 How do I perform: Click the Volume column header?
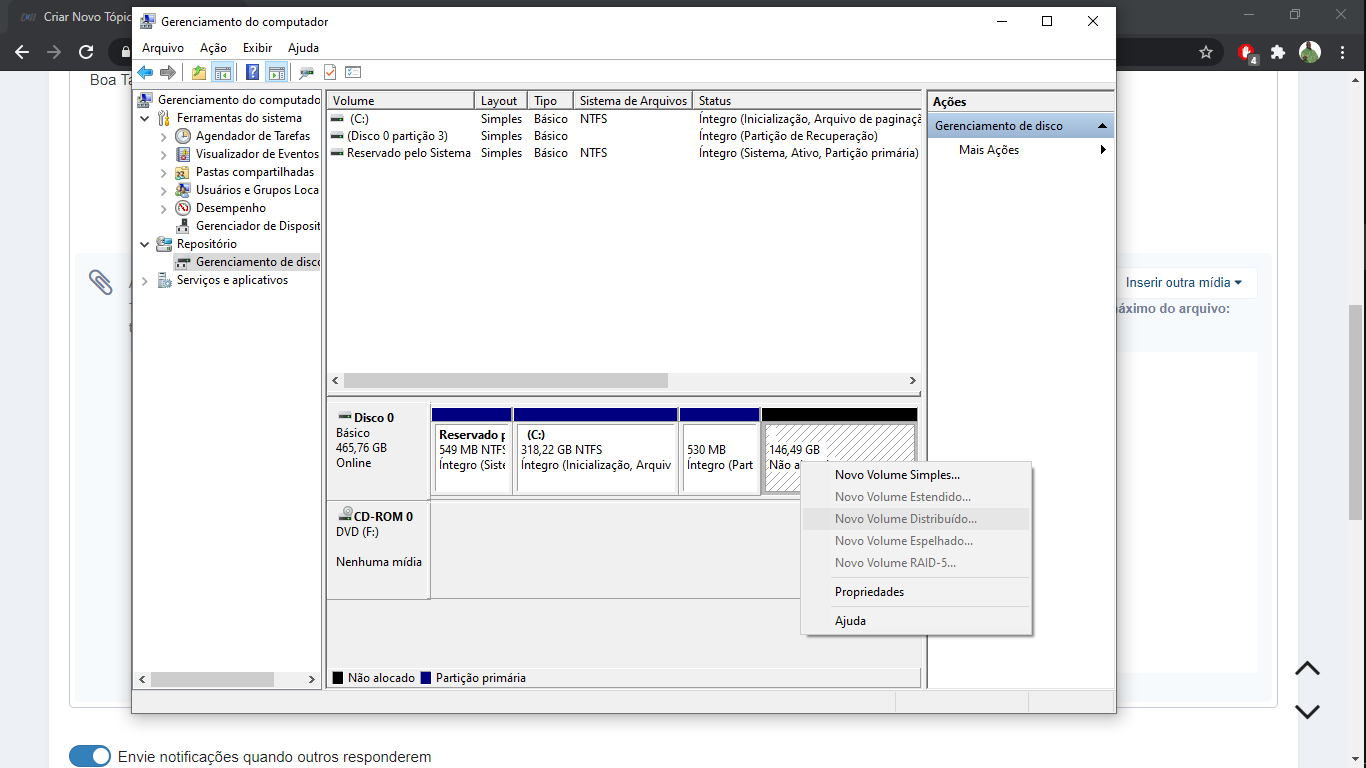[x=400, y=101]
